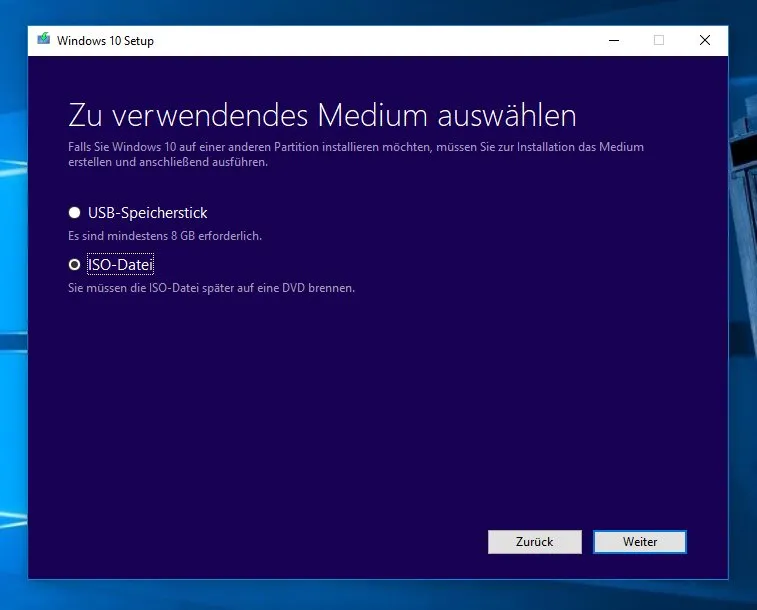Image resolution: width=757 pixels, height=610 pixels.
Task: Click the Zurück button
Action: point(534,542)
